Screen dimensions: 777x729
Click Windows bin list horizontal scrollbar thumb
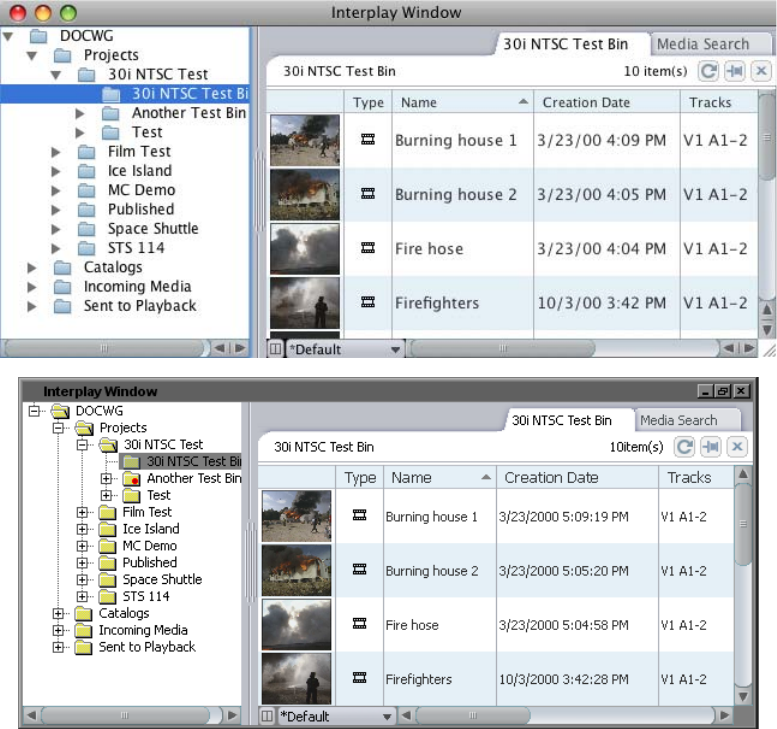tap(473, 715)
